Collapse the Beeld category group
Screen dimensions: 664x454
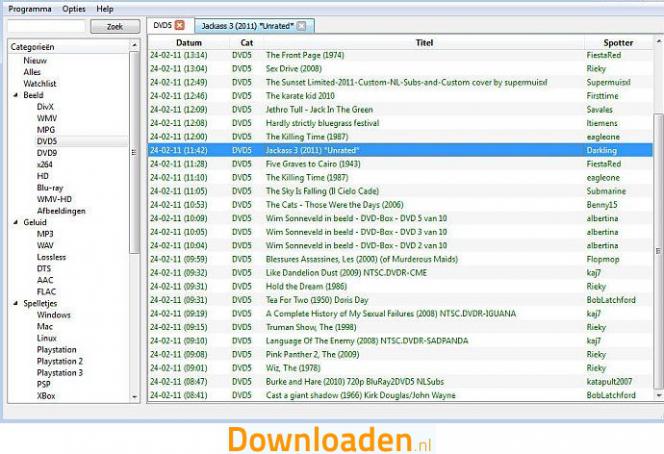pos(15,95)
